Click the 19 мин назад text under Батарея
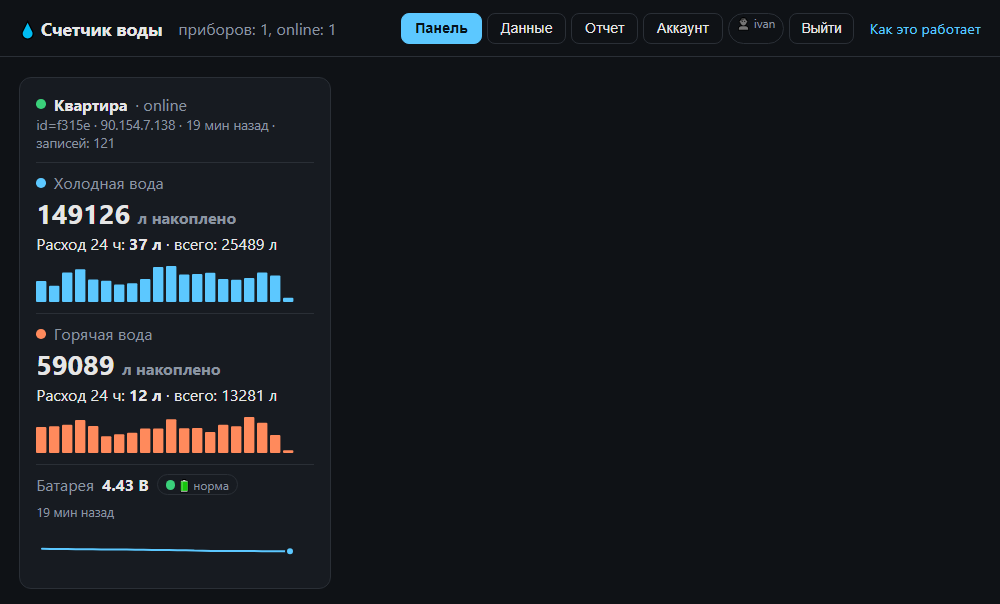This screenshot has height=604, width=1000. (x=75, y=513)
